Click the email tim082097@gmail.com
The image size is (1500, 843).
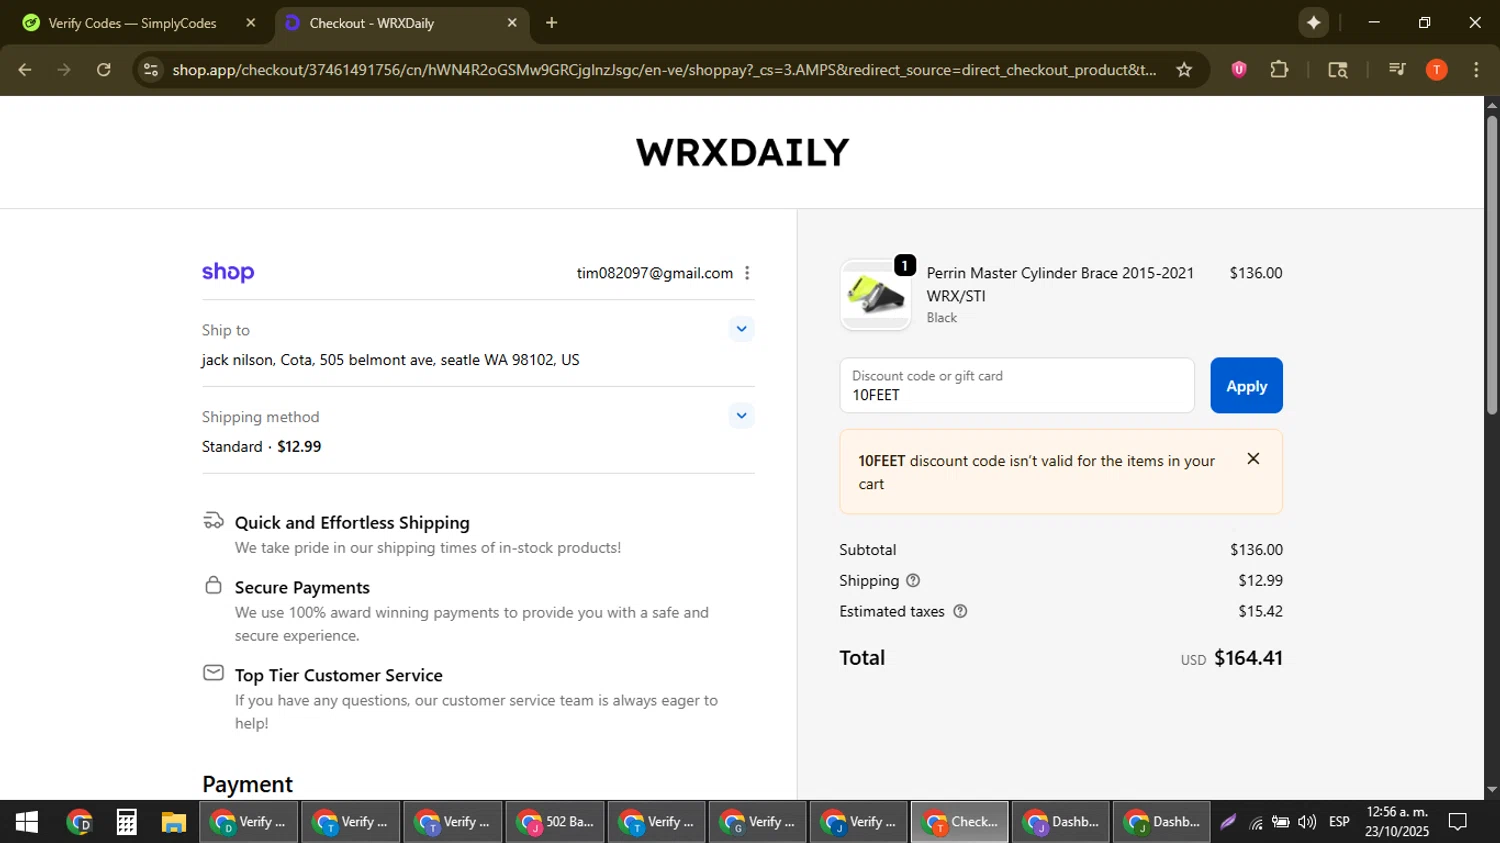click(655, 273)
